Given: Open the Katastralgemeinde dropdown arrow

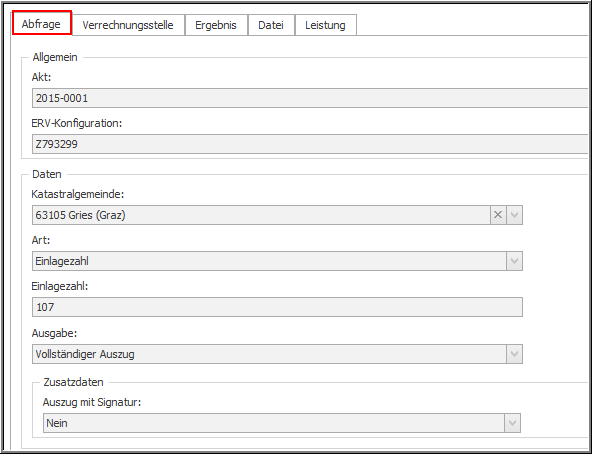Looking at the screenshot, I should (514, 215).
